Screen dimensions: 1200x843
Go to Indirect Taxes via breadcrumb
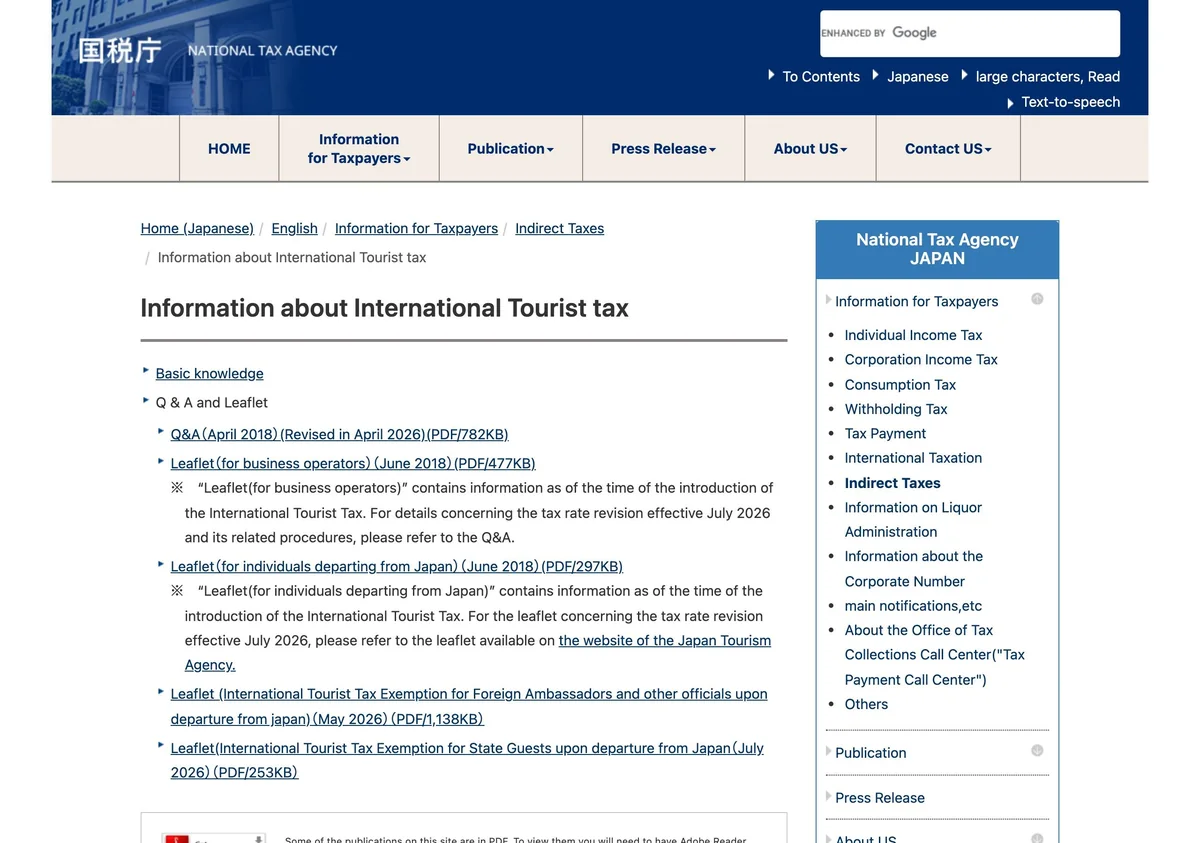(559, 228)
